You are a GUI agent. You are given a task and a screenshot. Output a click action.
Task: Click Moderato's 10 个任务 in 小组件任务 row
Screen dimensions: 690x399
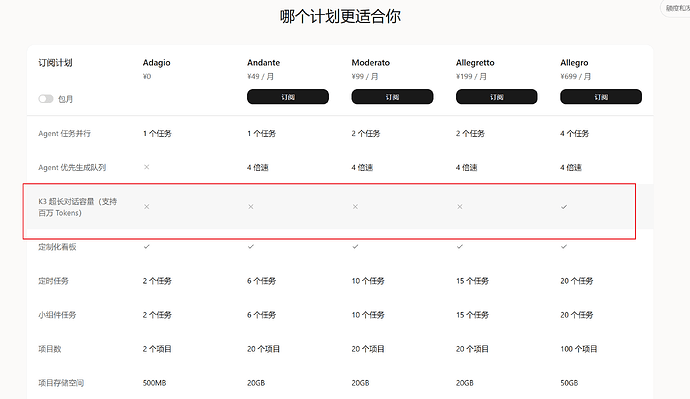368,315
